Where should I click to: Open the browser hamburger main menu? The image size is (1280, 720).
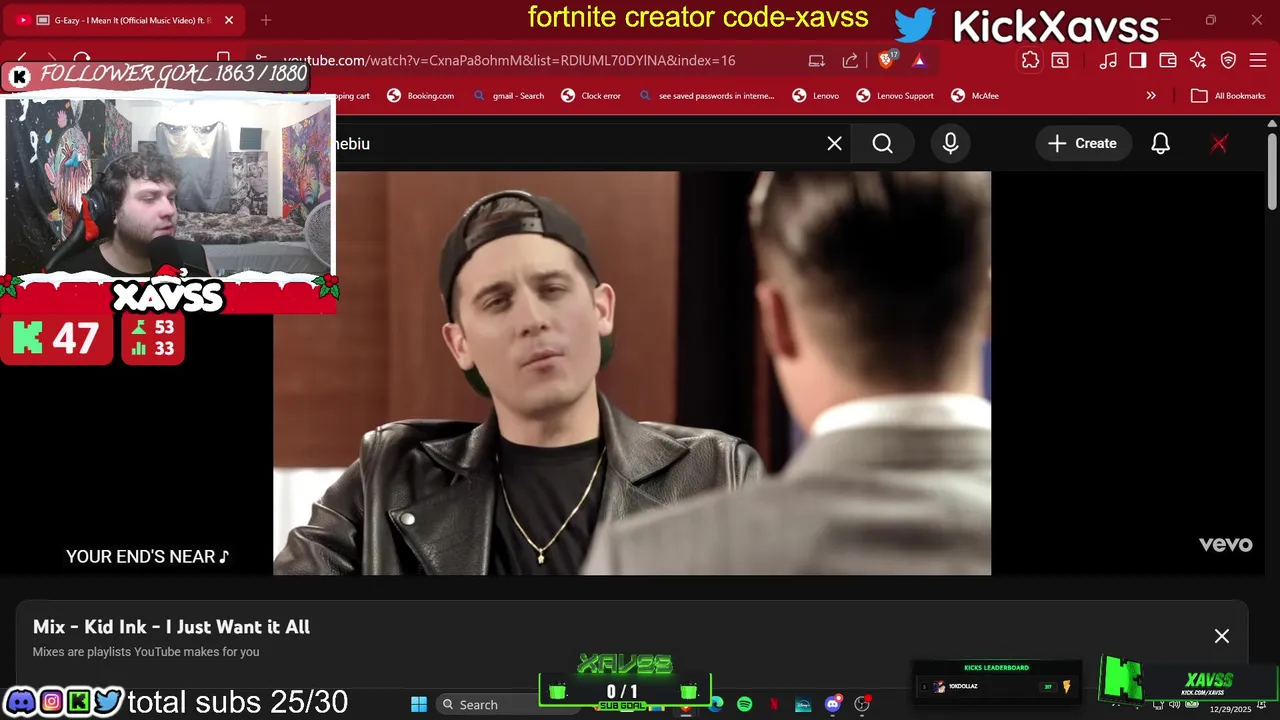[x=1258, y=60]
